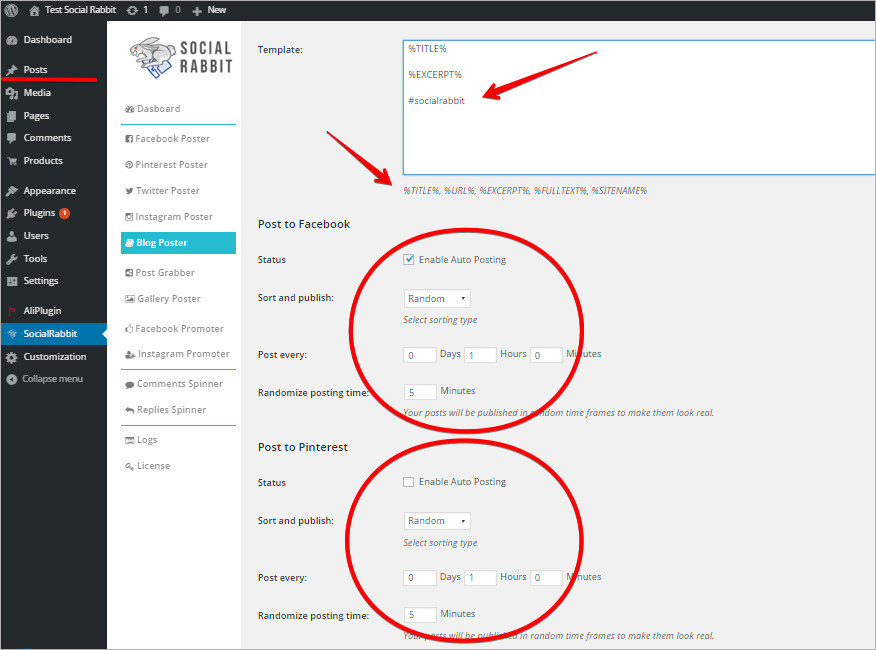Click the Facebook Randomize posting time Minutes field
Viewport: 876px width, 650px height.
click(420, 392)
